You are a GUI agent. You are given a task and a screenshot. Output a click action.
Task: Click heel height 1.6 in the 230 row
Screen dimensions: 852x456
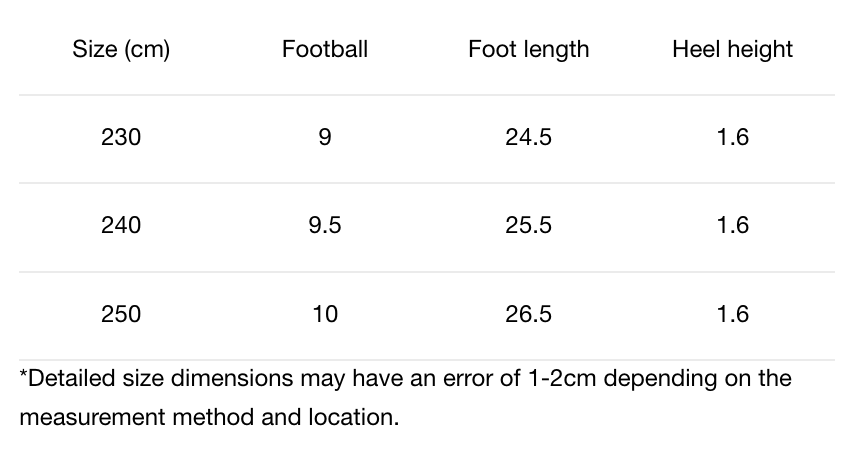point(732,138)
